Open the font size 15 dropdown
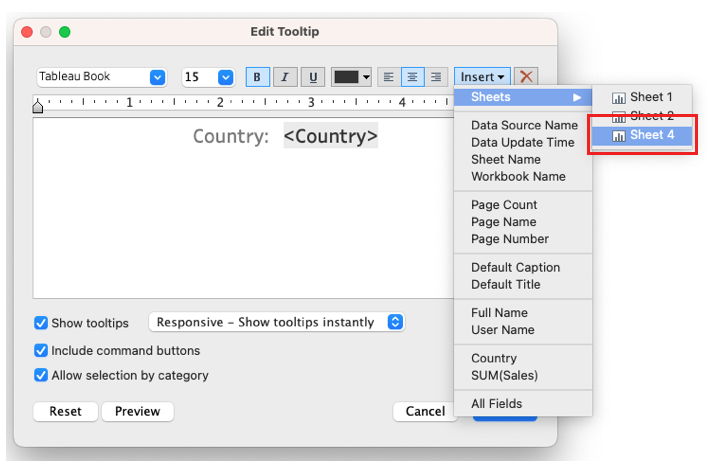 pos(225,77)
